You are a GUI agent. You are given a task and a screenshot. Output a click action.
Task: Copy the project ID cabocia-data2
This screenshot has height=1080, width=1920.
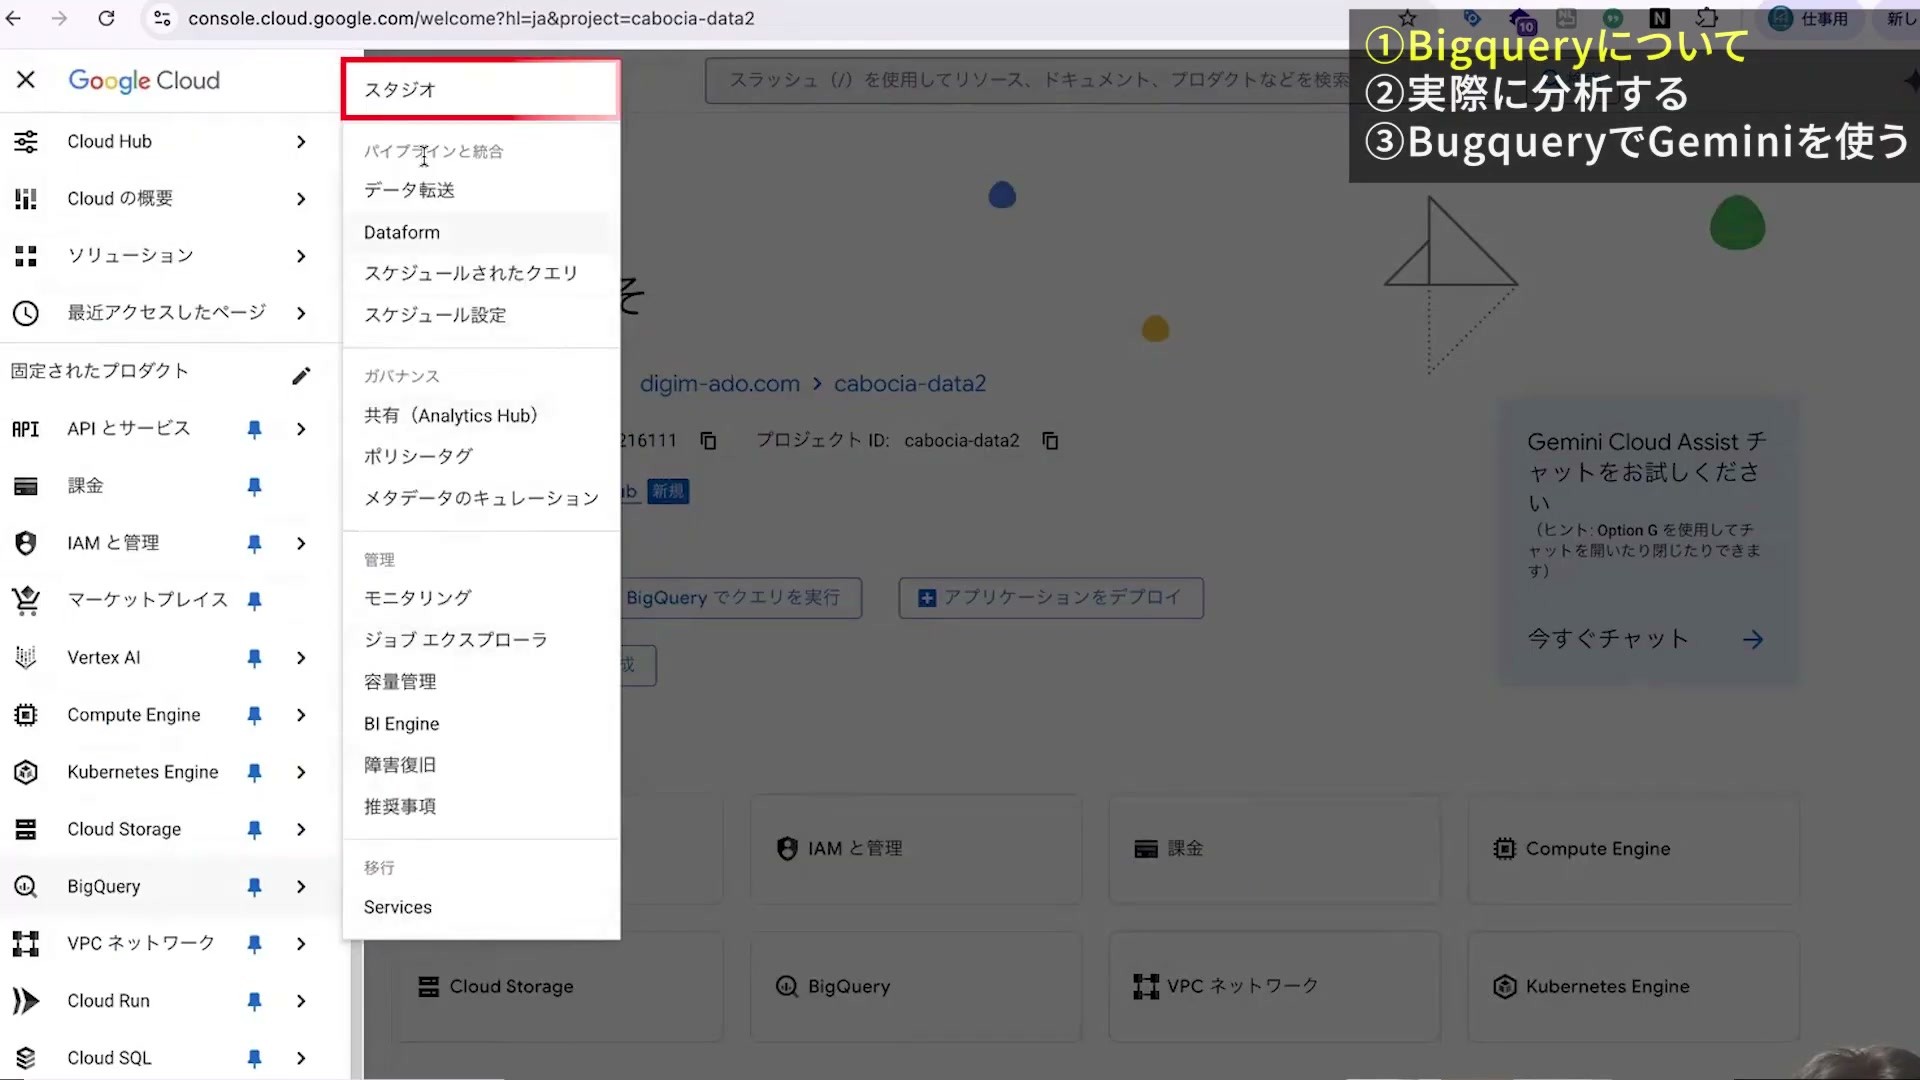(1050, 441)
